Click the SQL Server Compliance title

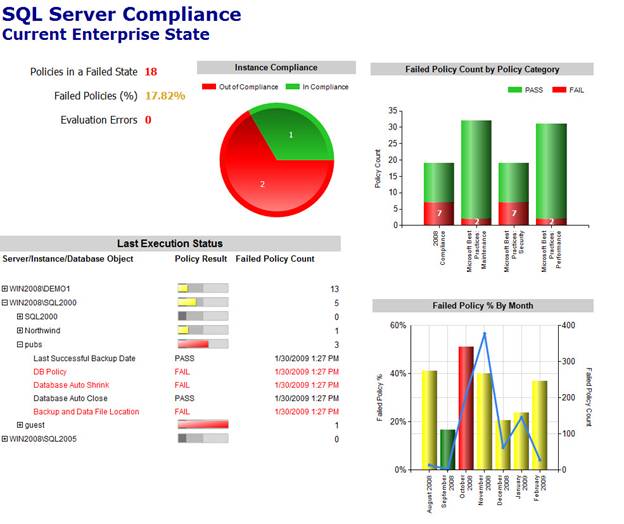click(x=121, y=14)
